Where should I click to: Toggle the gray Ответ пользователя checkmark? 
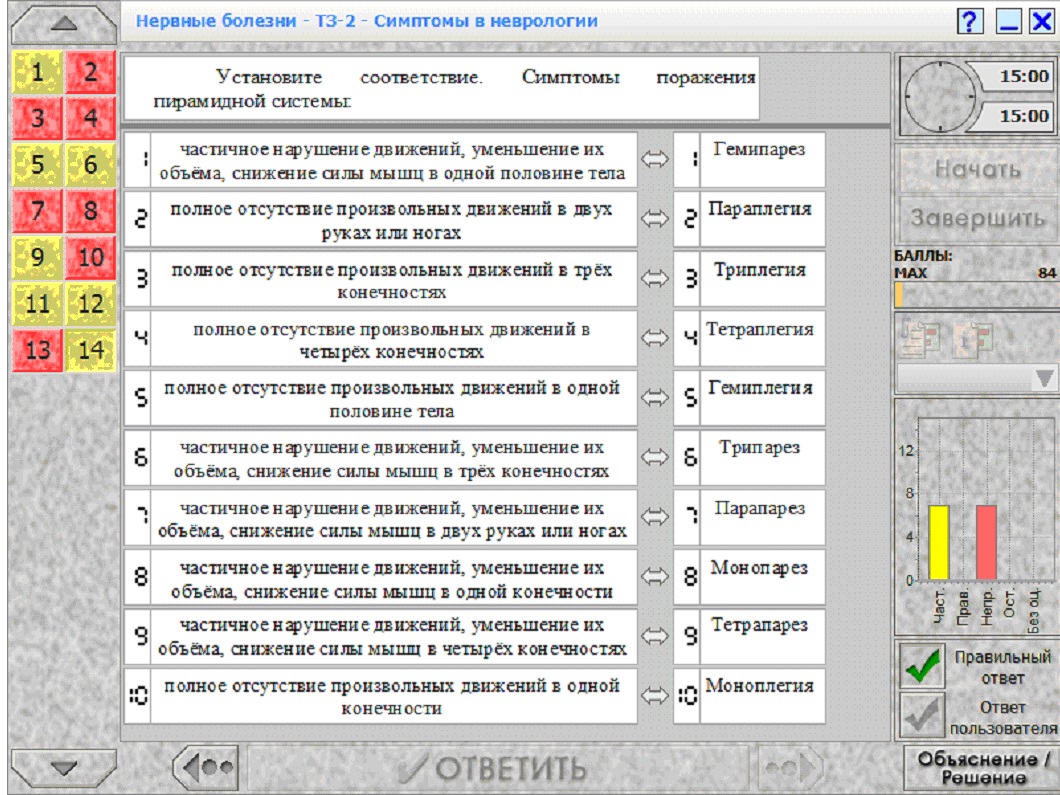click(921, 715)
